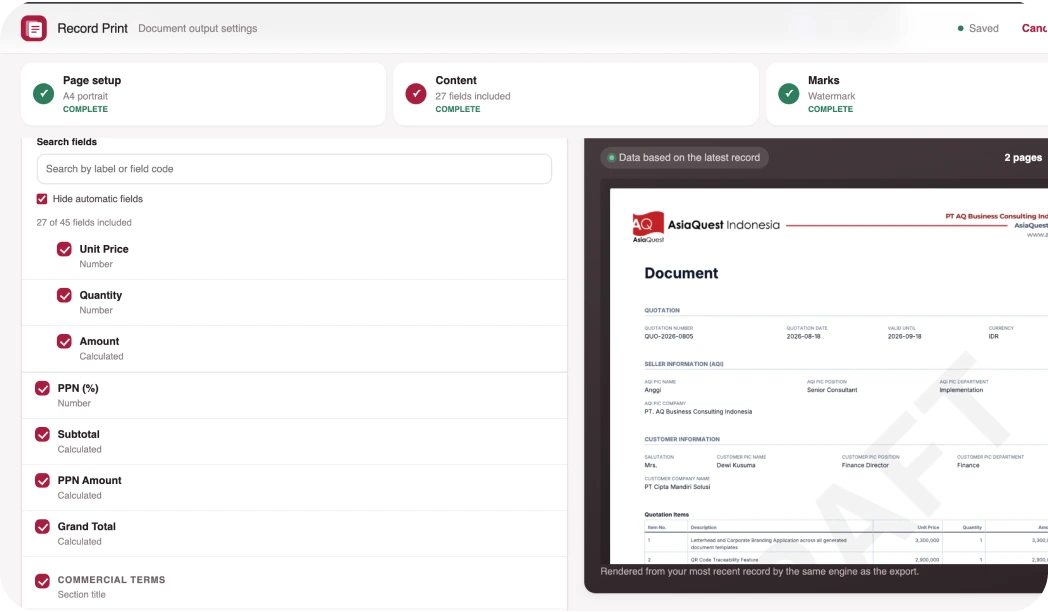Uncheck the Amount field
Screen dimensions: 1048x612
[64, 341]
